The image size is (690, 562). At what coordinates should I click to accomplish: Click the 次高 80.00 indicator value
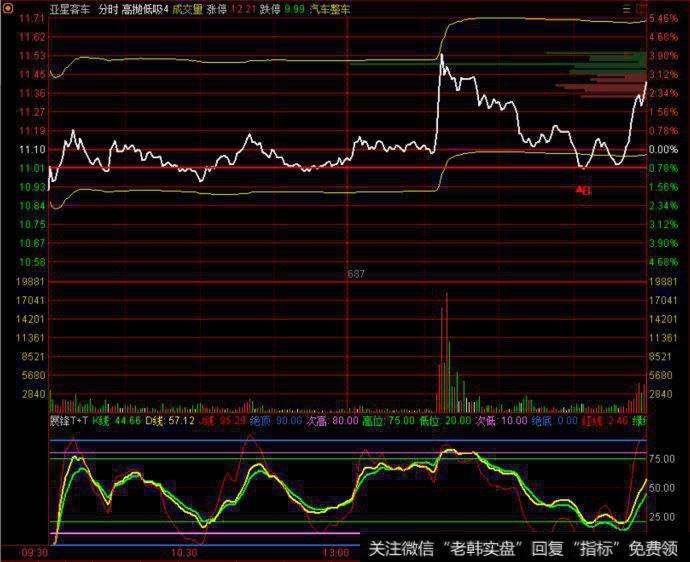332,421
